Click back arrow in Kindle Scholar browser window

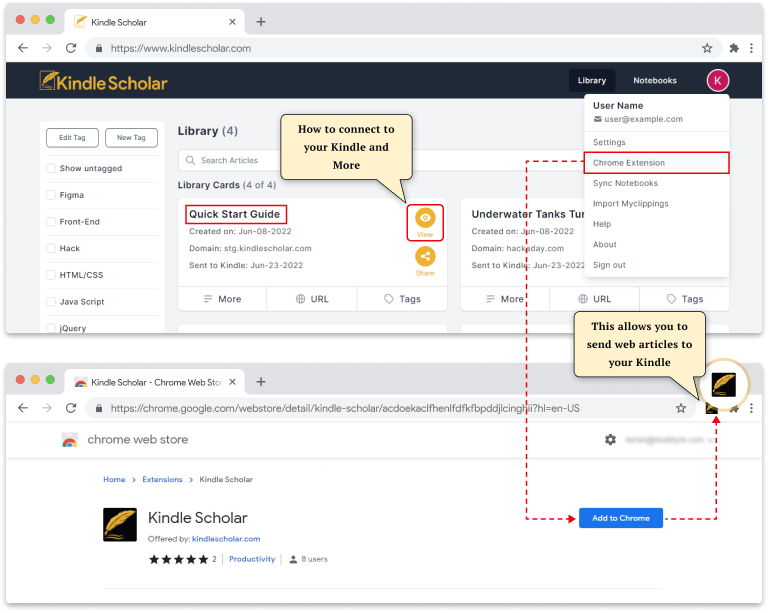23,48
